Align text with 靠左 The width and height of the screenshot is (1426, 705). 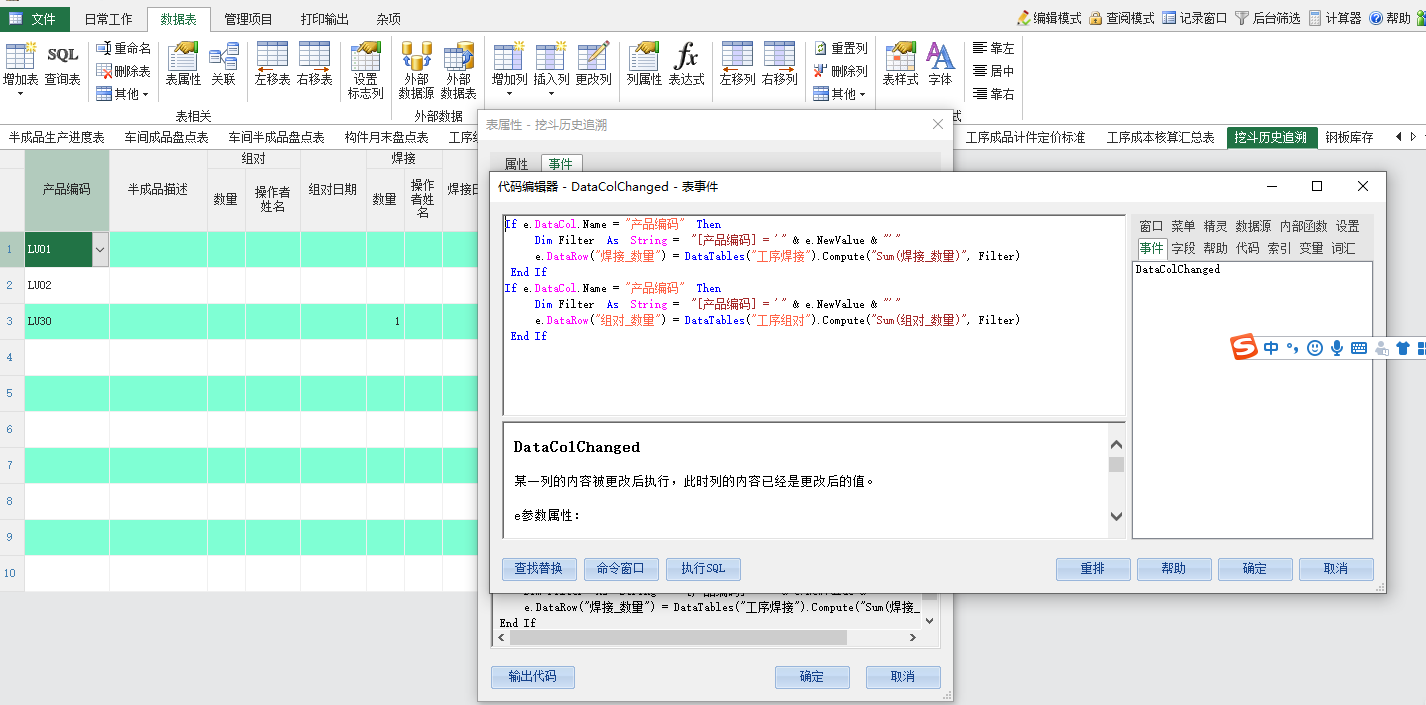coord(993,48)
